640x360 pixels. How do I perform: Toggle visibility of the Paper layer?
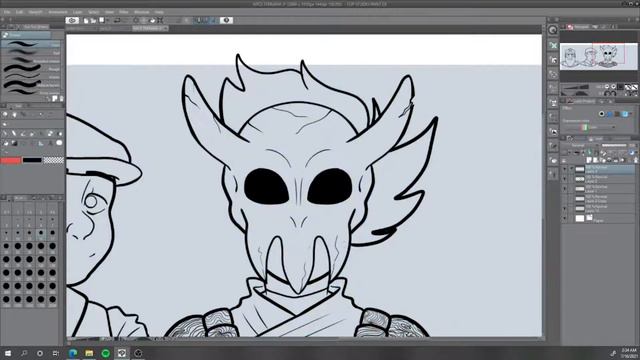pyautogui.click(x=565, y=219)
